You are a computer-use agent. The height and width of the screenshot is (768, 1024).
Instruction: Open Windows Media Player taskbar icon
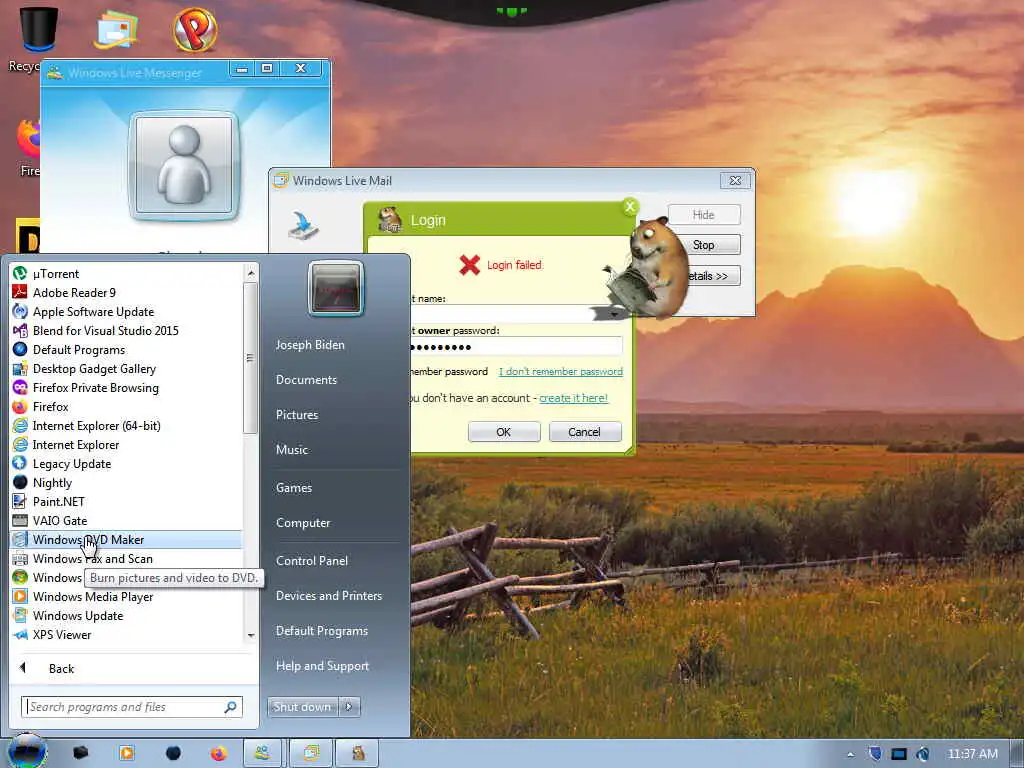(127, 753)
